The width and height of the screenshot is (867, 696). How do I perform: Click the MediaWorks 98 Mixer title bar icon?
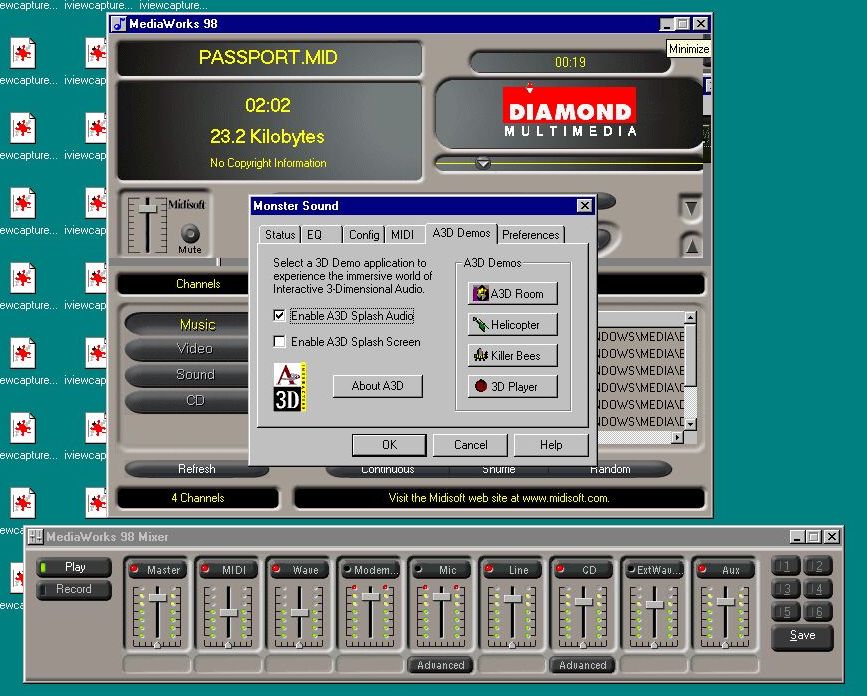[35, 536]
